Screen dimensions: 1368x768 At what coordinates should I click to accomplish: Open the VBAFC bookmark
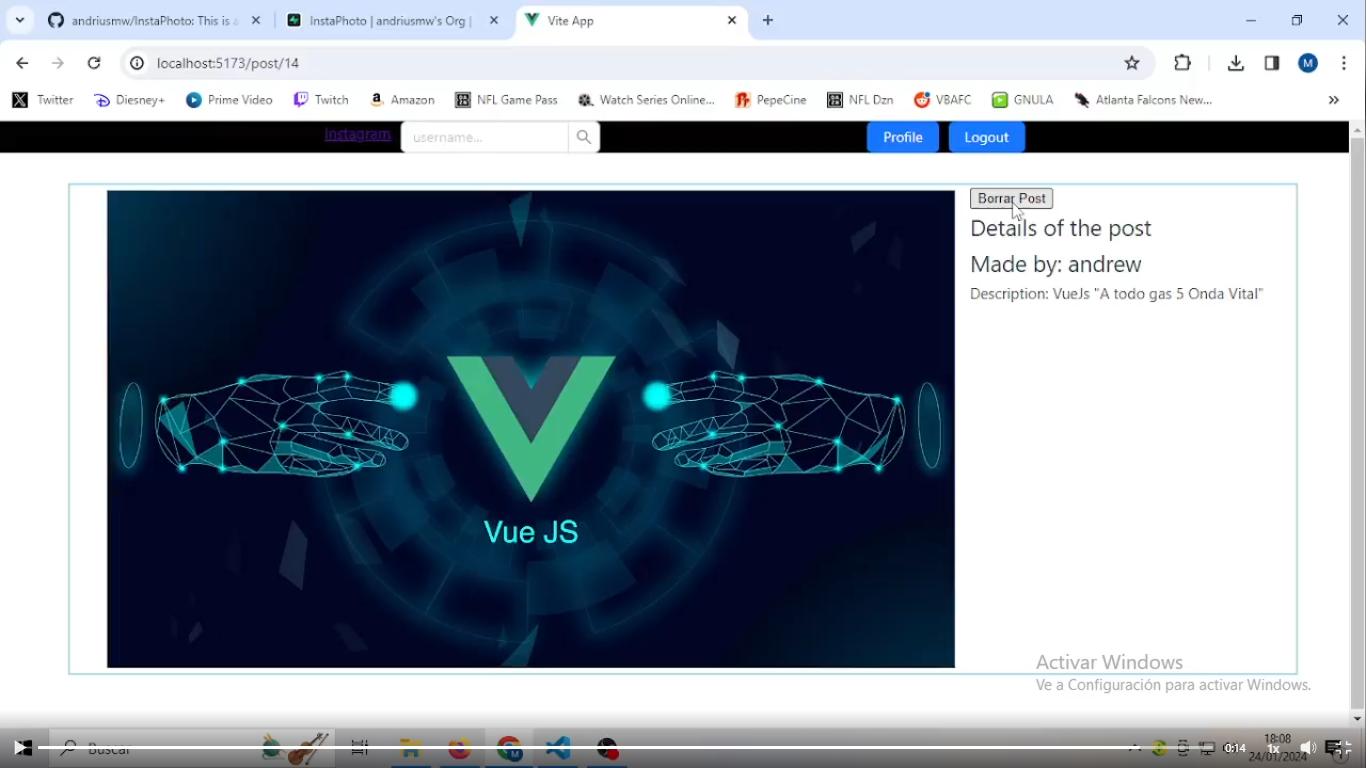(x=942, y=100)
